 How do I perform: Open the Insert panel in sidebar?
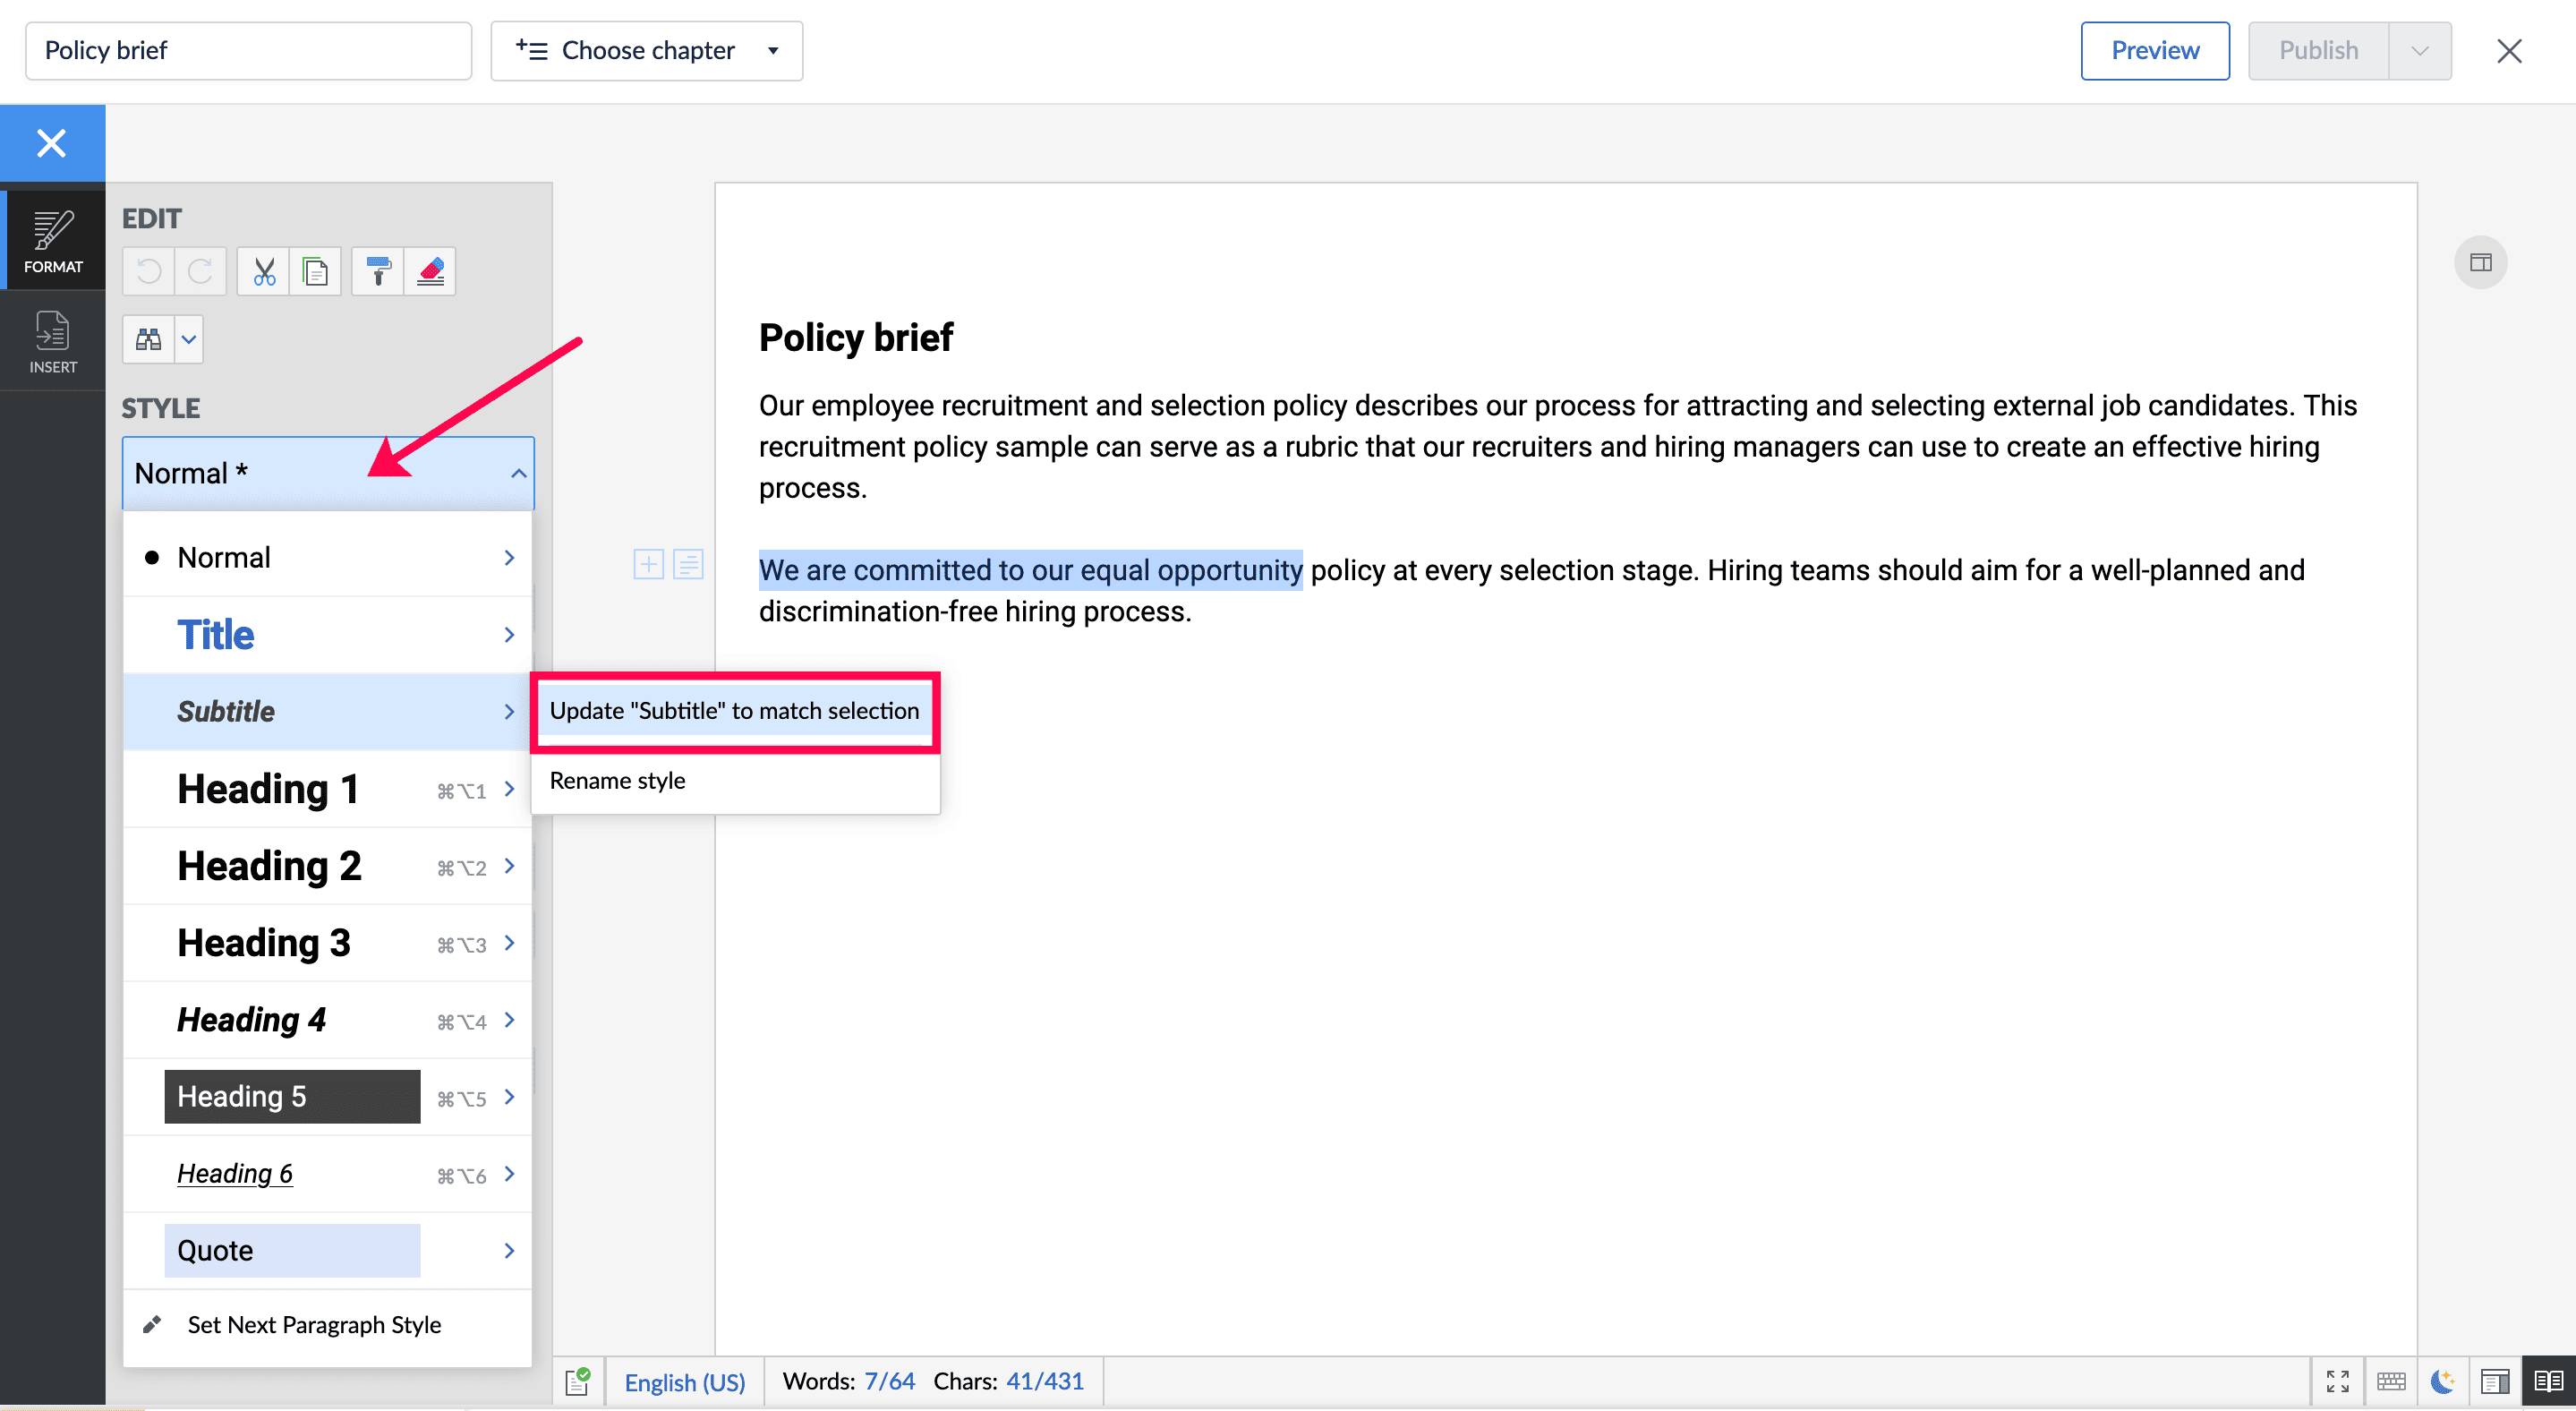(52, 342)
